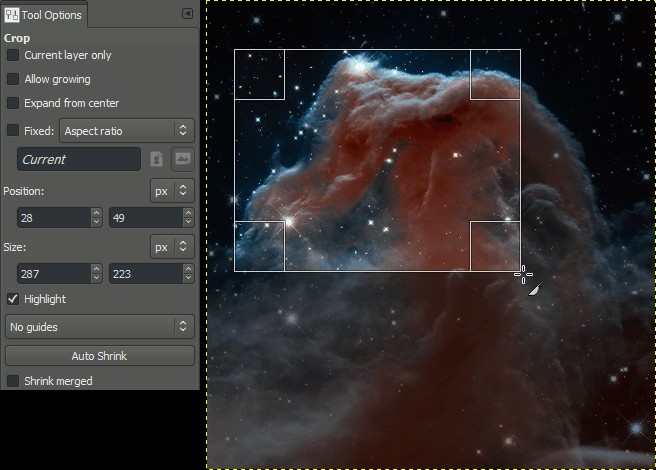The width and height of the screenshot is (656, 470).
Task: Click the Auto Shrink button
Action: tap(100, 356)
